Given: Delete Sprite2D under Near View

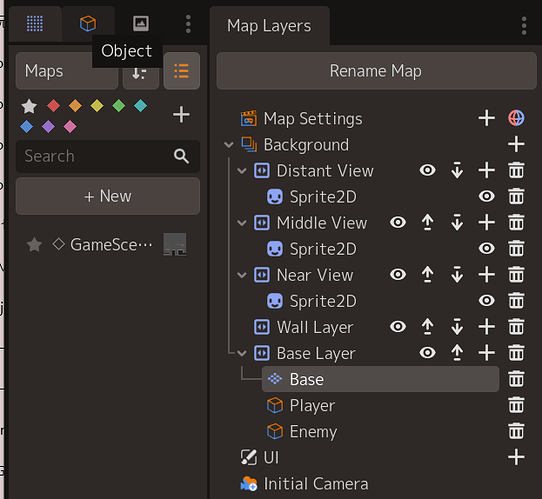Looking at the screenshot, I should (516, 300).
